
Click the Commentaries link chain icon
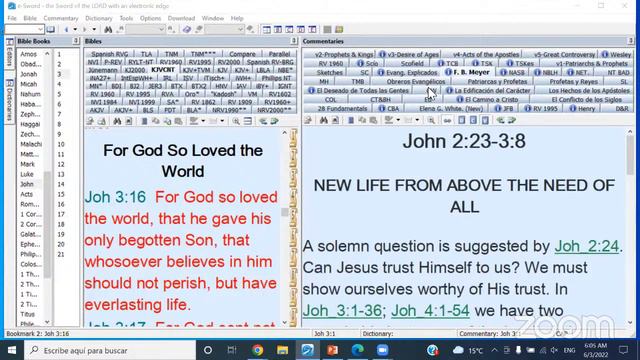coord(447,120)
